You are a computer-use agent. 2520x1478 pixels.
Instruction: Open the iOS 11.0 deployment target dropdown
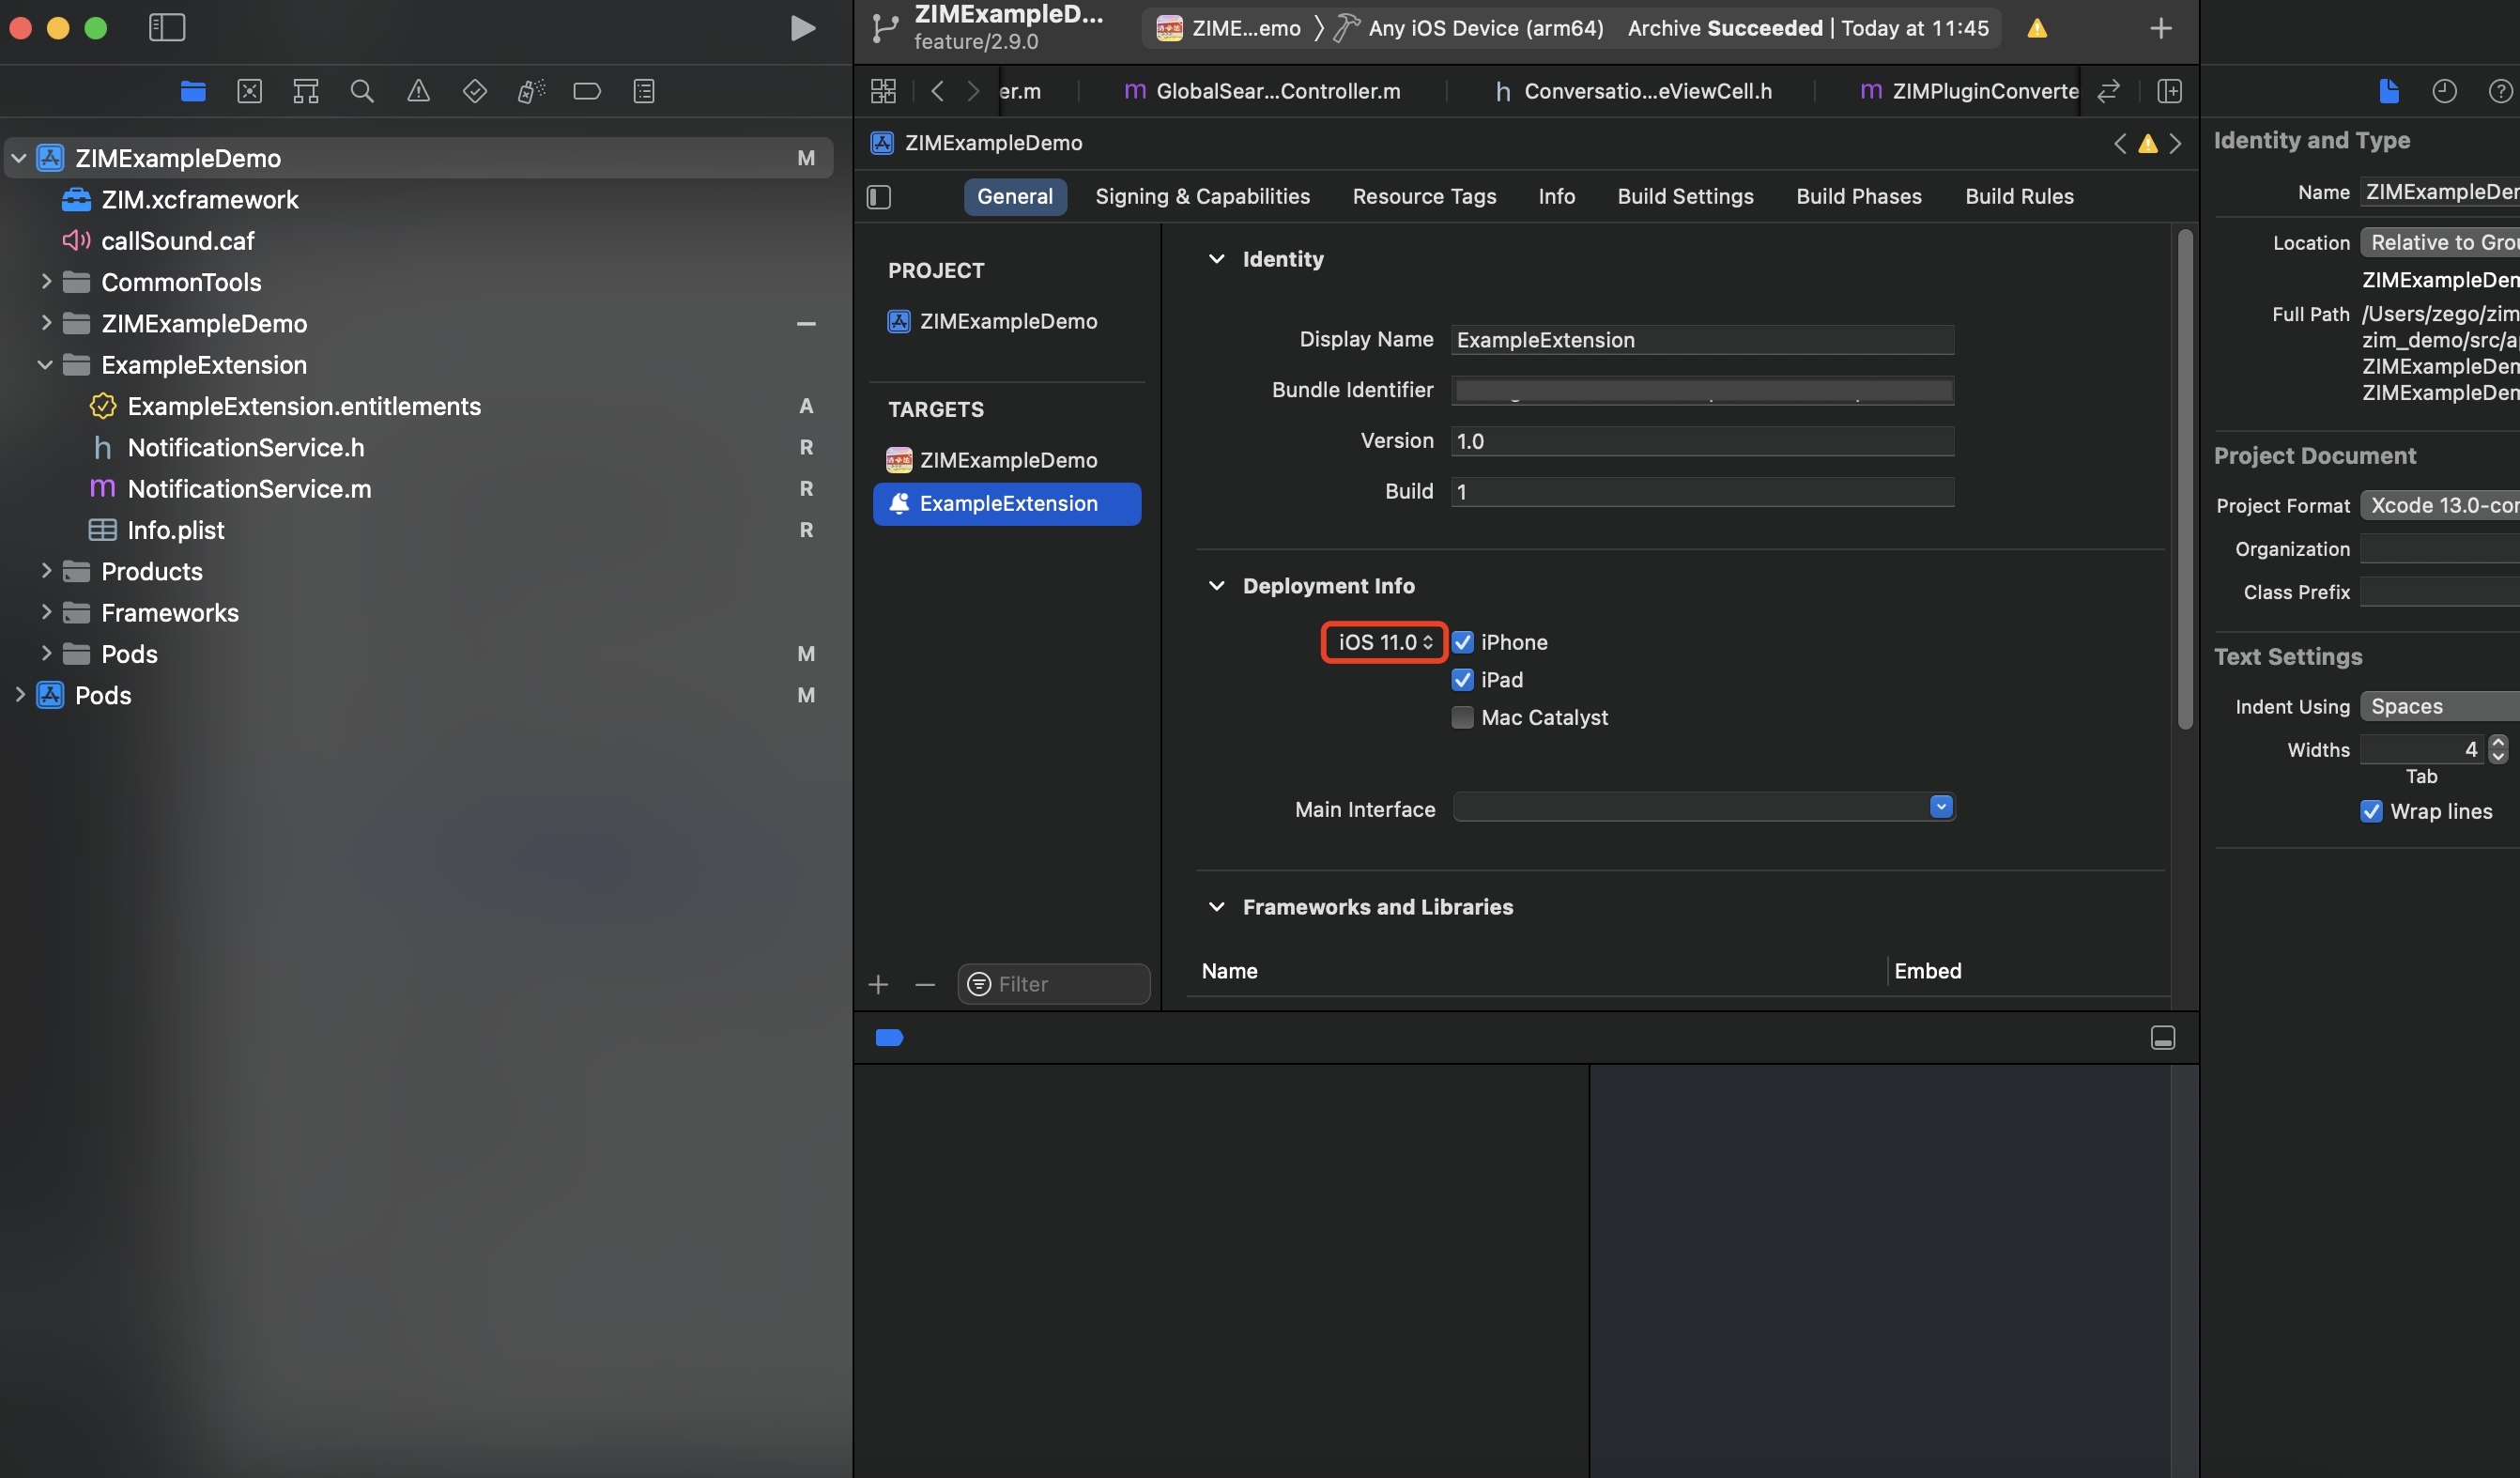(x=1384, y=642)
